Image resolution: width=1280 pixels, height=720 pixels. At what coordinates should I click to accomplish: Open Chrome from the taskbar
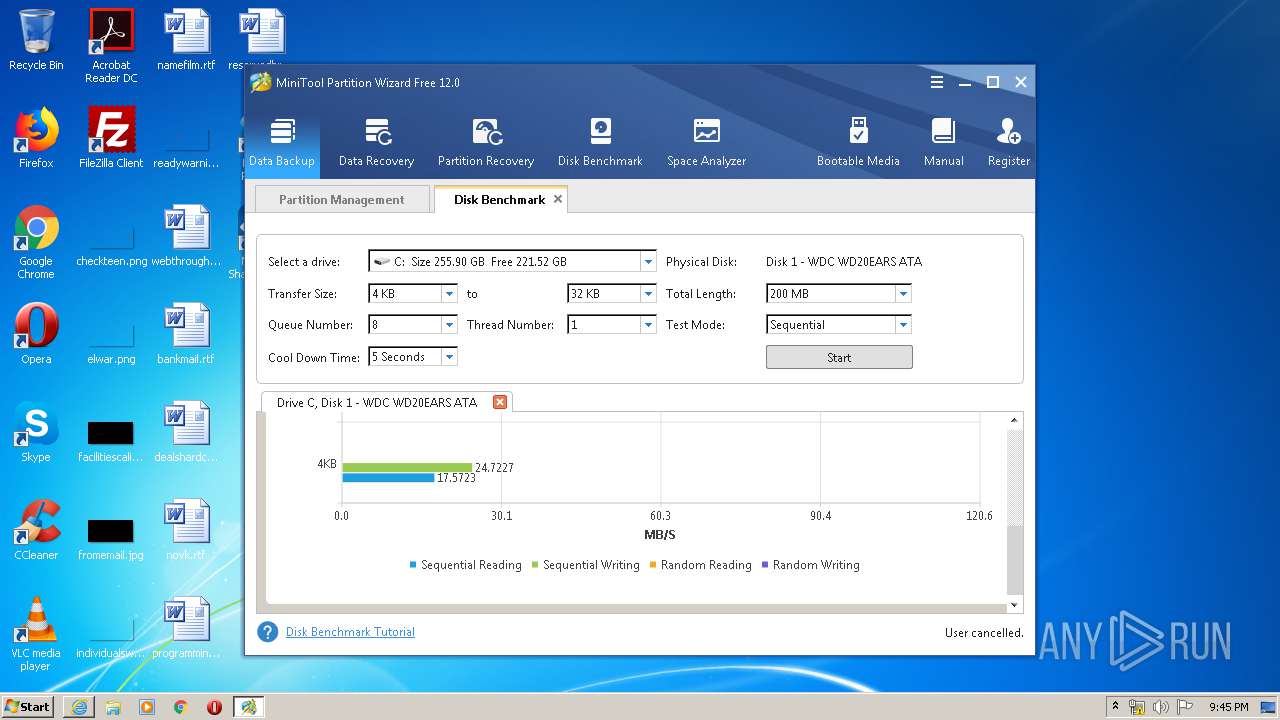[180, 707]
